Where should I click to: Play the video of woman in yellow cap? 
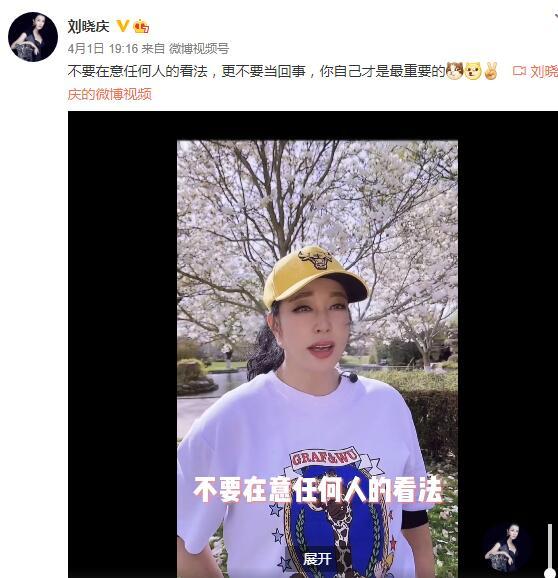point(317,358)
